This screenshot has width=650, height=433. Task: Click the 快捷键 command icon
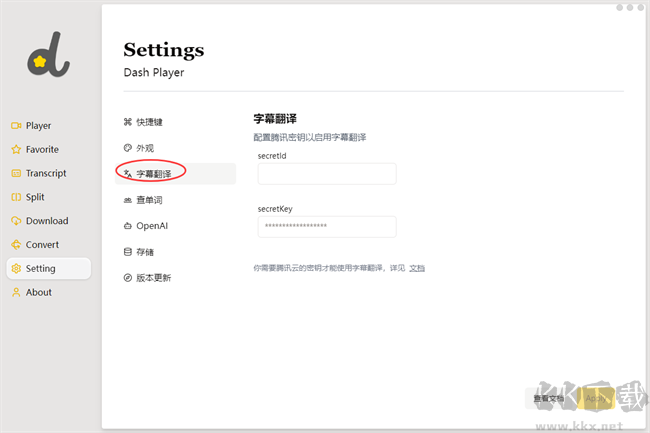128,122
